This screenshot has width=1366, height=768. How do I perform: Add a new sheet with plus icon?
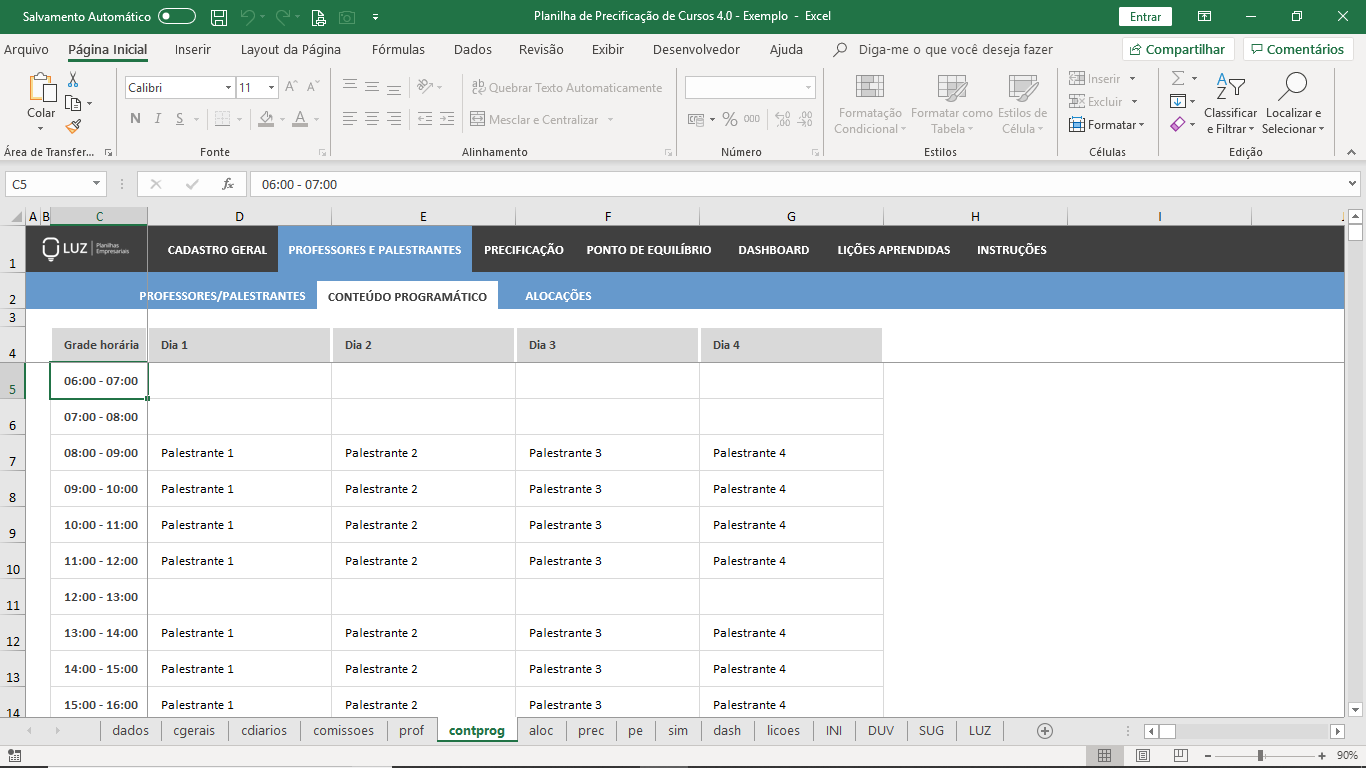(1045, 731)
